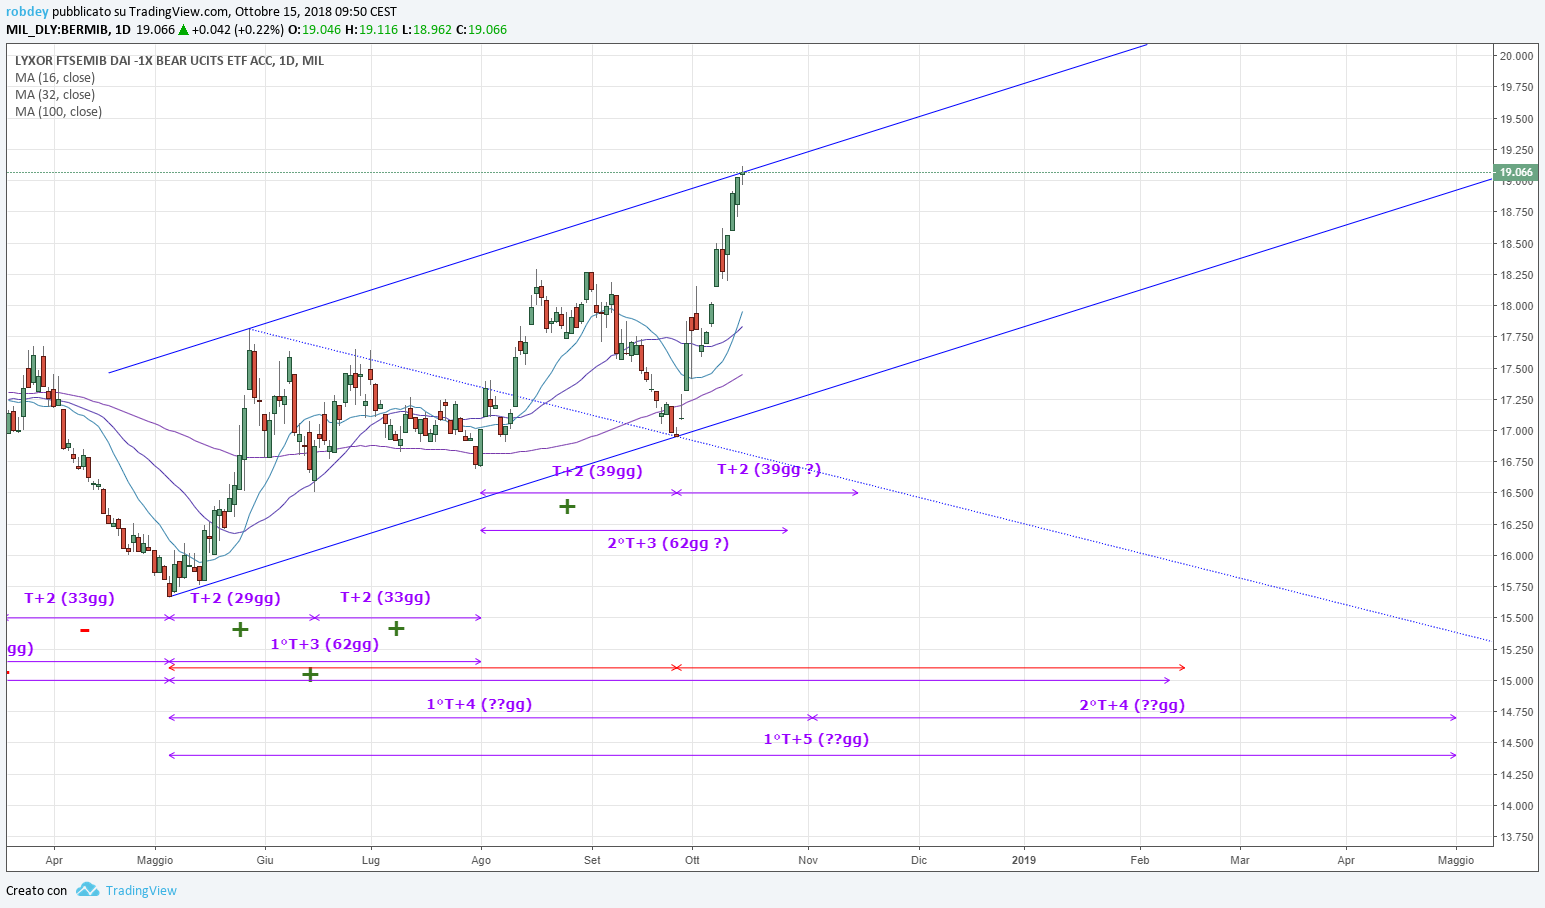Click green plus sign below T+2 (39gg)
This screenshot has width=1545, height=908.
tap(567, 507)
